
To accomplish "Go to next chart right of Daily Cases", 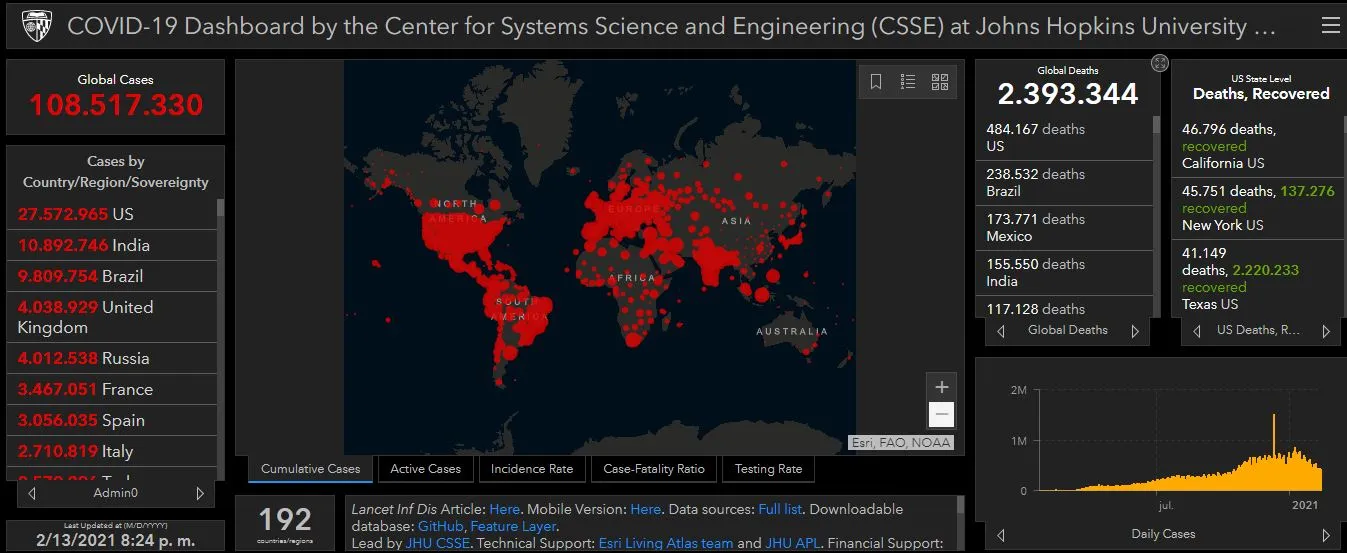I will [x=1326, y=535].
